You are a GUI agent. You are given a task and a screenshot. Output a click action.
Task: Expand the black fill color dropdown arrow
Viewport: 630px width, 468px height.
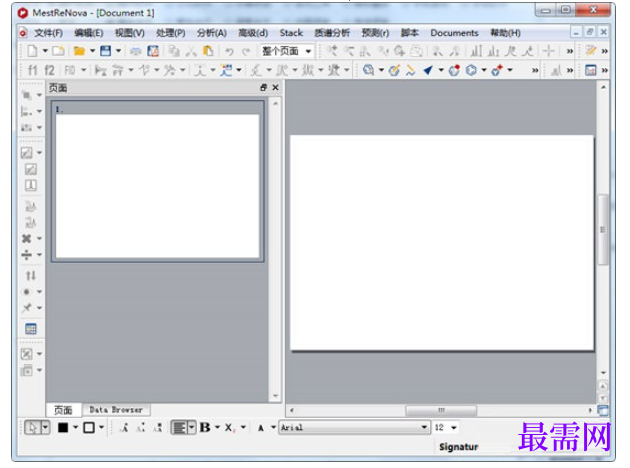pyautogui.click(x=75, y=427)
